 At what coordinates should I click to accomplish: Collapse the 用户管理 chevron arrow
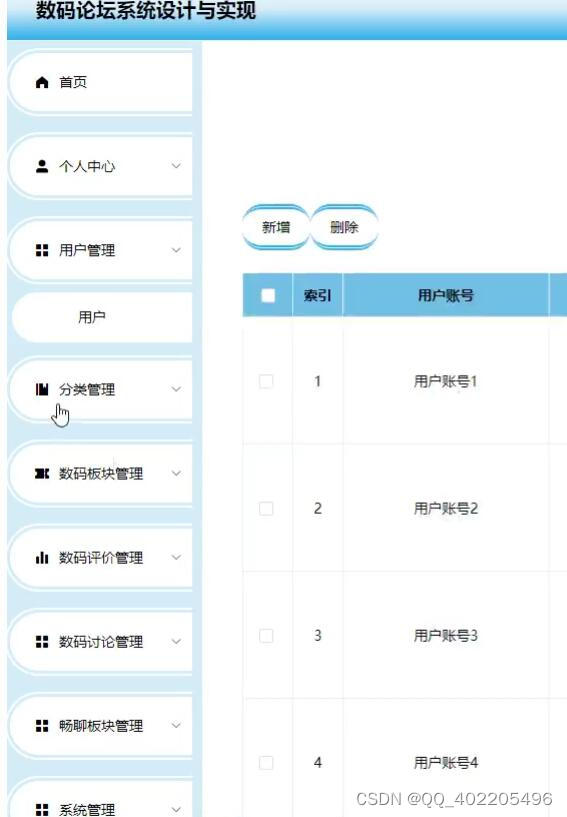tap(176, 250)
